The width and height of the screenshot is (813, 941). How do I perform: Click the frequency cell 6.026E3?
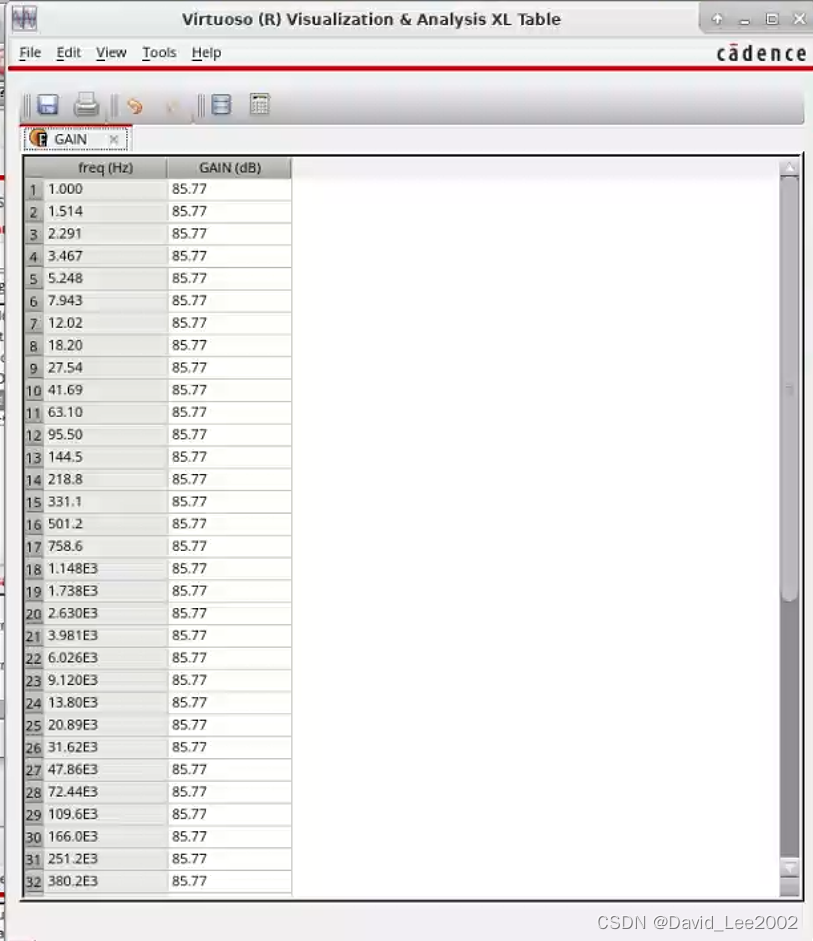click(x=106, y=658)
